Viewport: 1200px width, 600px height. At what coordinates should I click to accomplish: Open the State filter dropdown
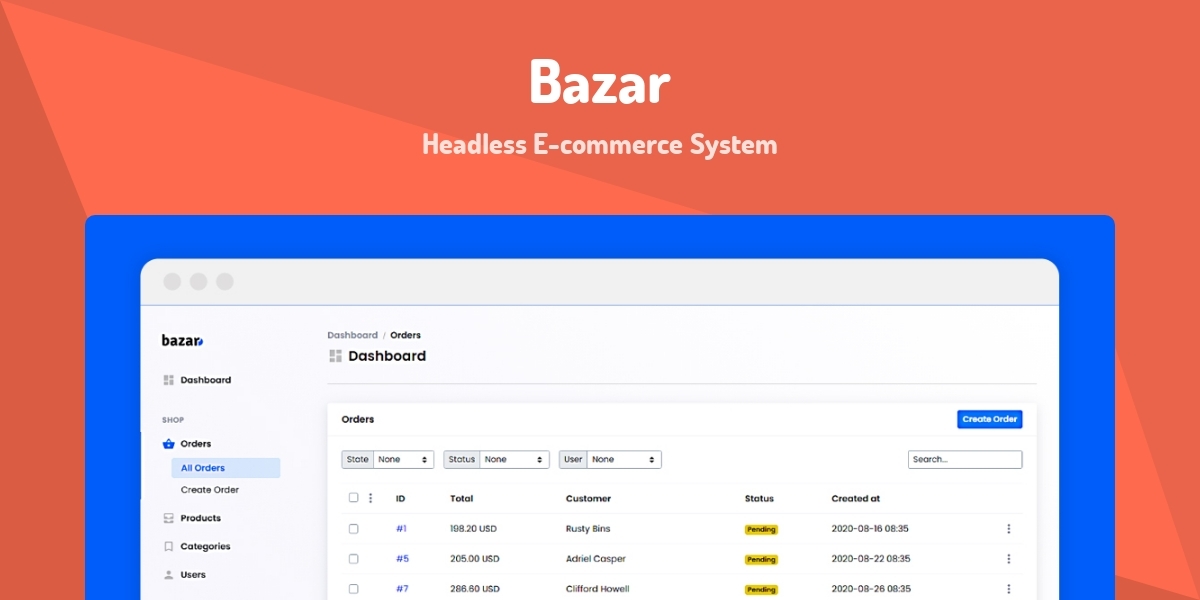[x=404, y=459]
